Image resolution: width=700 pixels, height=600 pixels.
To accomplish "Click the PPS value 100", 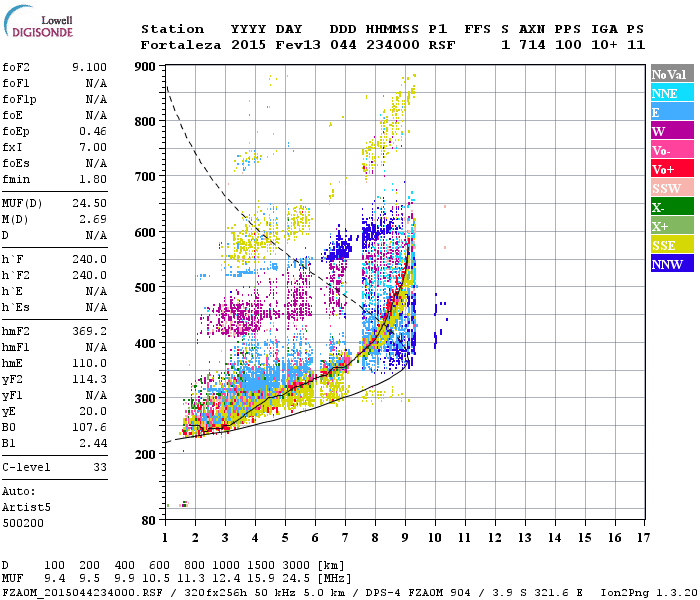I will pyautogui.click(x=568, y=45).
